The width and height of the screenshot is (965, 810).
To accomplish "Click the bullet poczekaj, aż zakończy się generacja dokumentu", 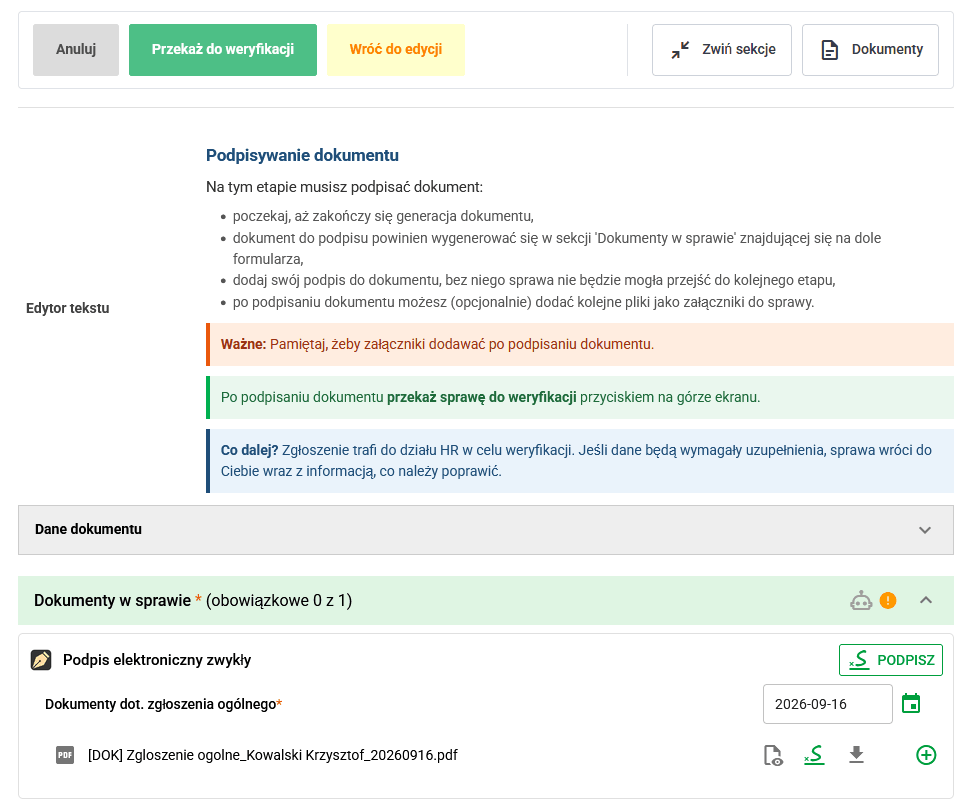I will 383,216.
